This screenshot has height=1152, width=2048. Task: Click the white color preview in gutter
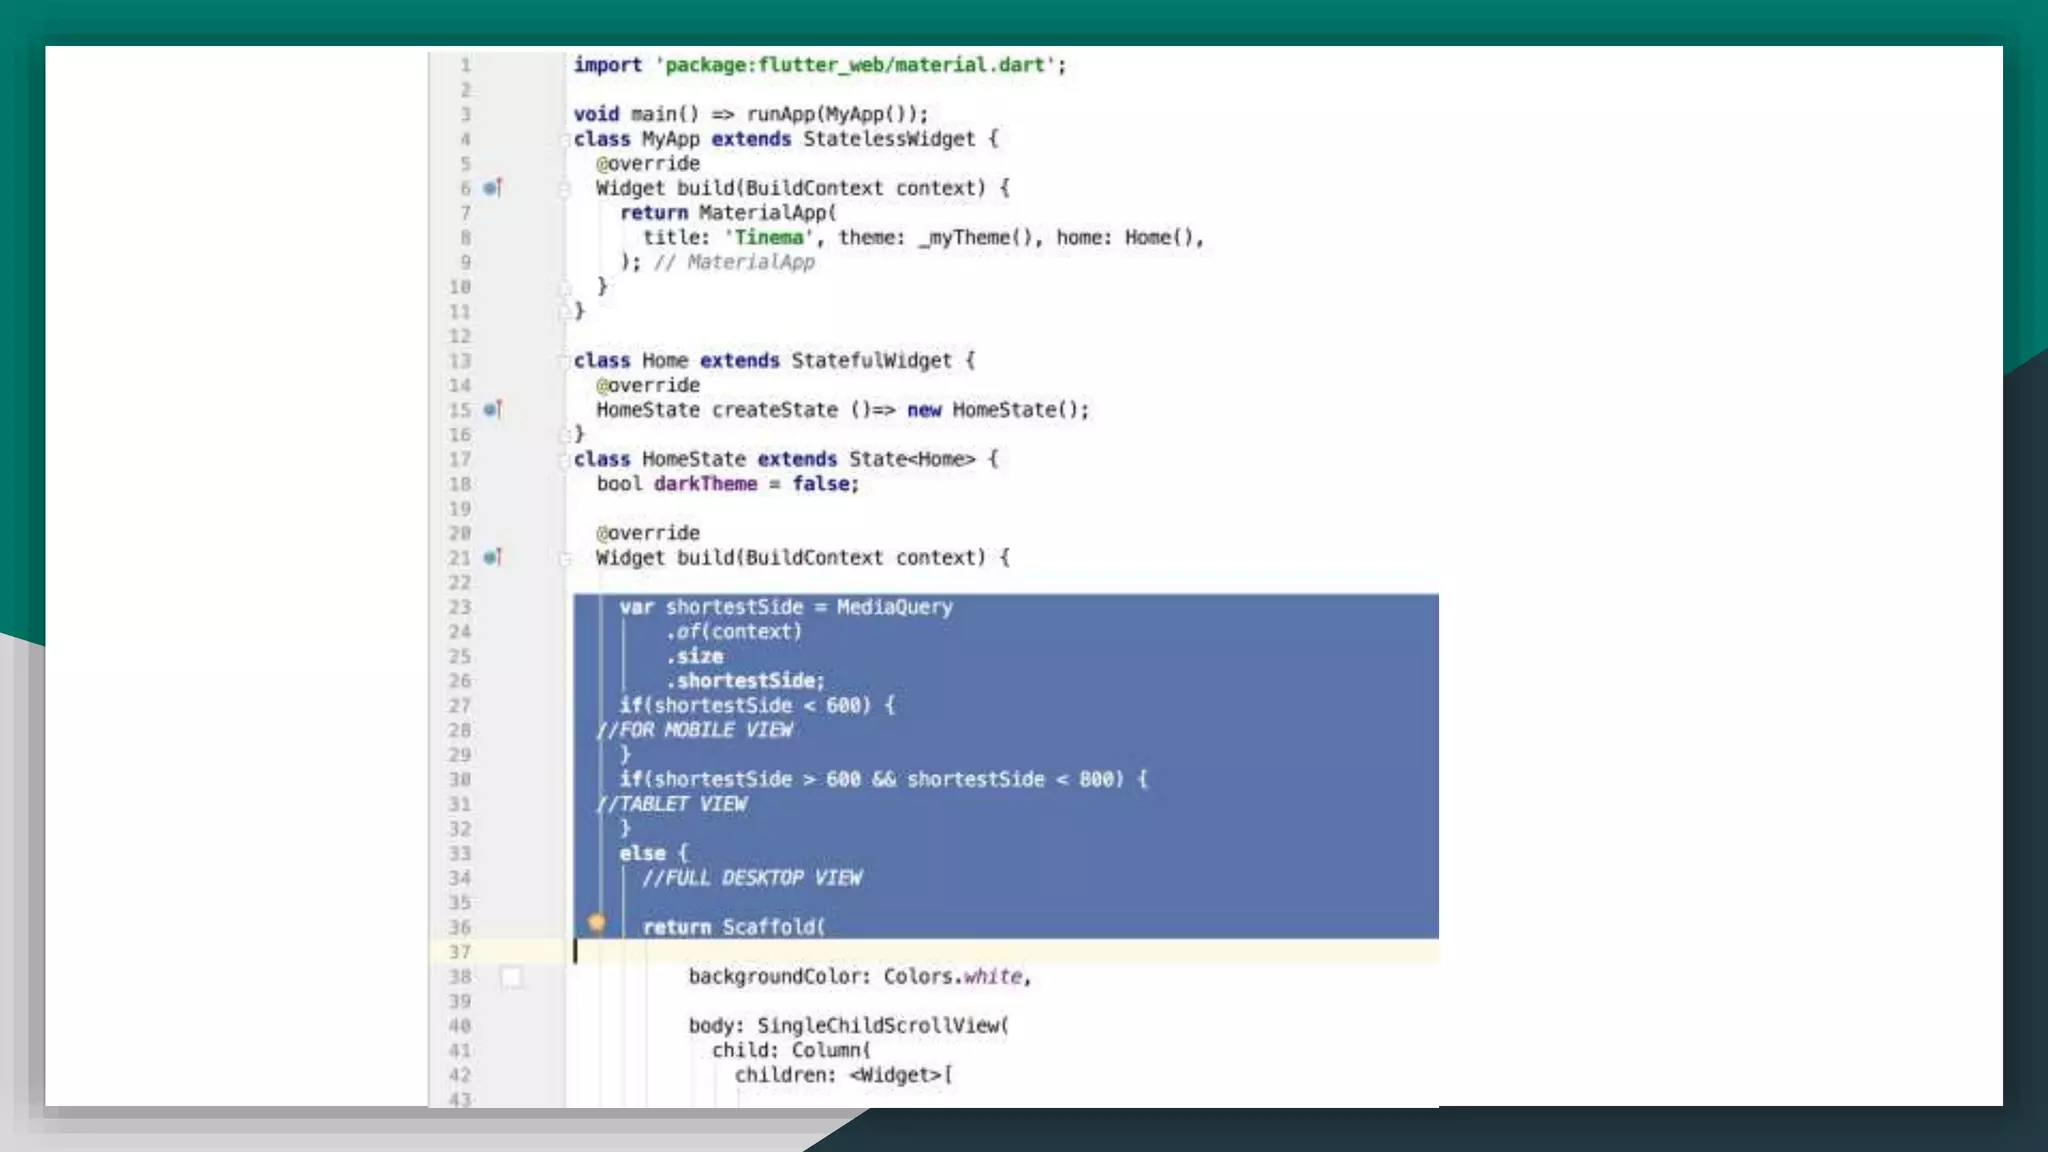511,977
